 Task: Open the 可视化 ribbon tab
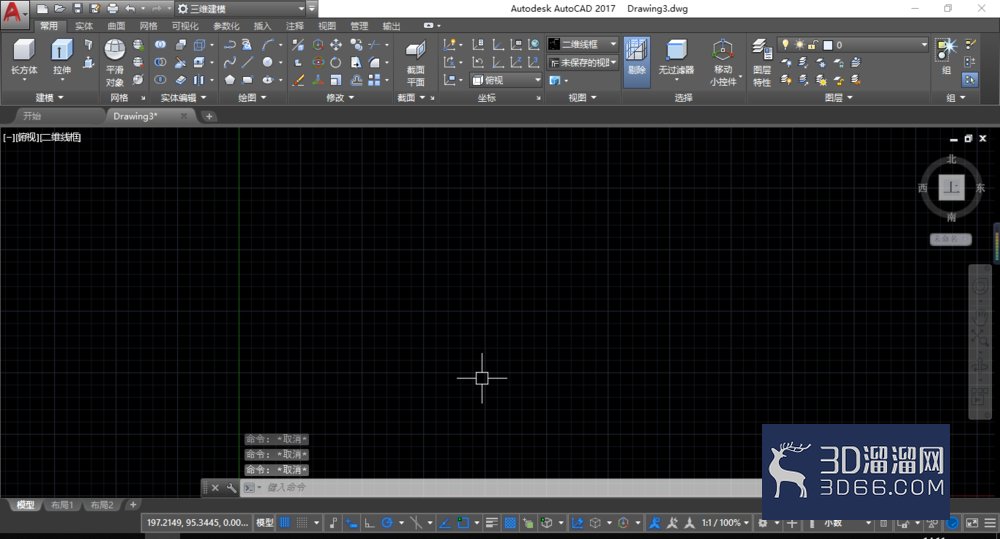click(185, 26)
